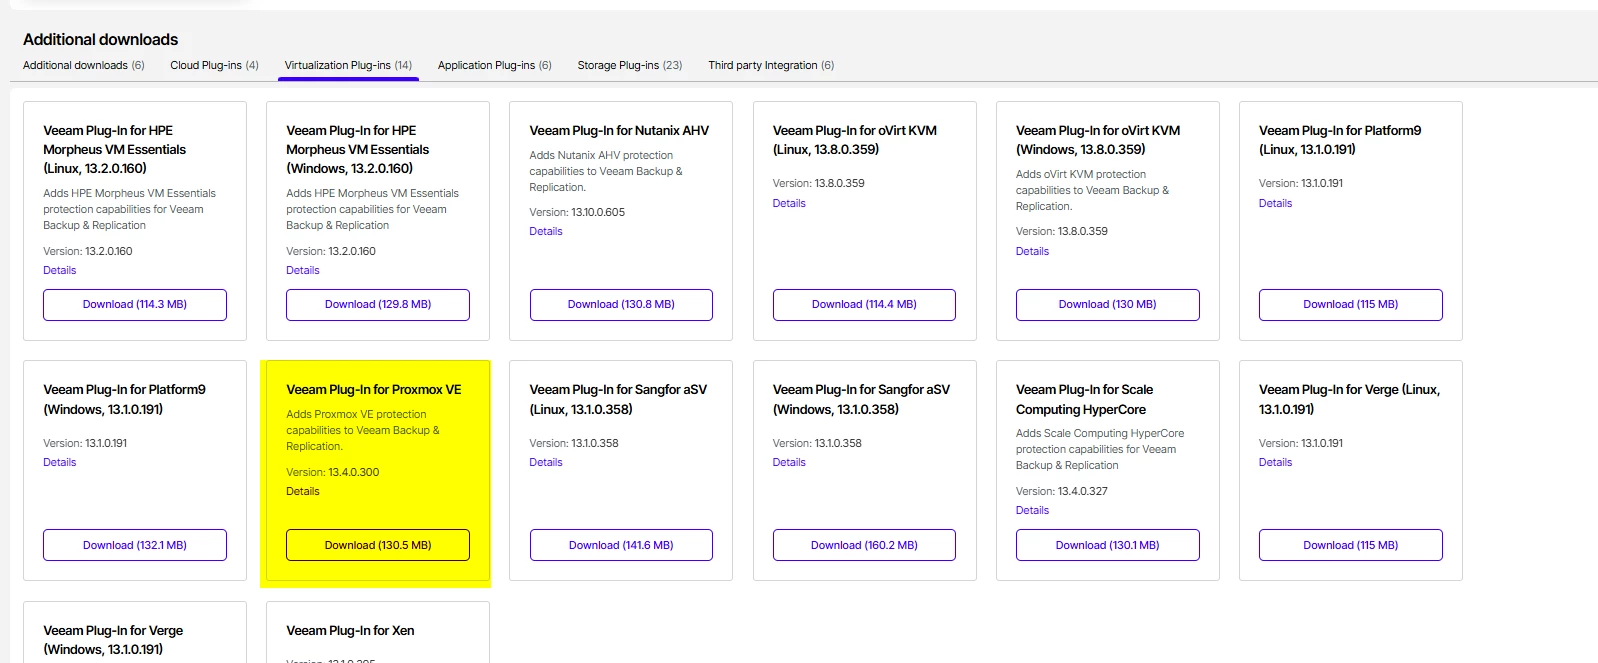
Task: Select the Virtualization Plug-ins tab
Action: 348,65
